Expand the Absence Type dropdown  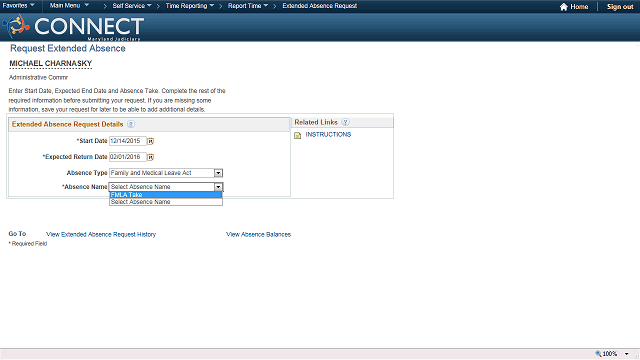pos(218,173)
